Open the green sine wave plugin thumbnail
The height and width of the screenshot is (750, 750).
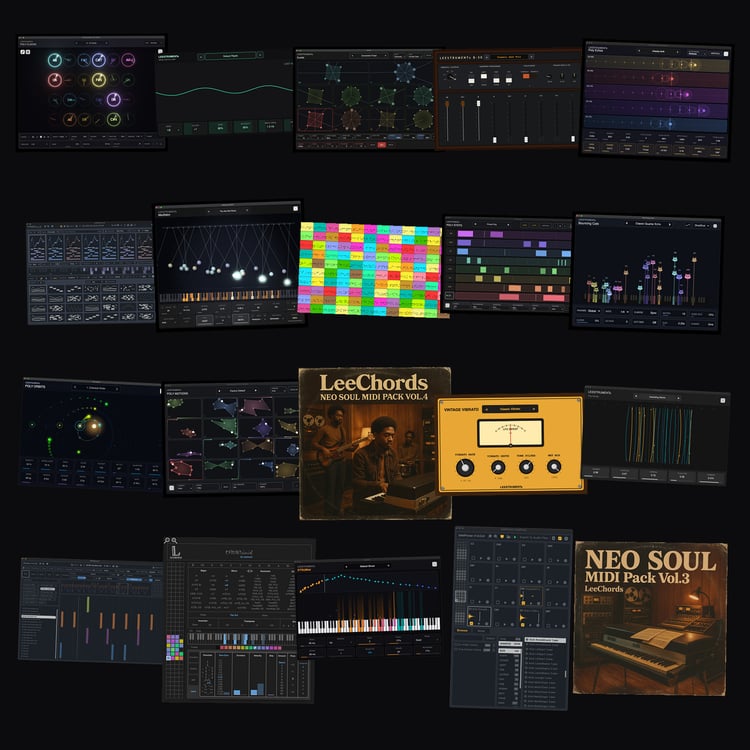[225, 93]
